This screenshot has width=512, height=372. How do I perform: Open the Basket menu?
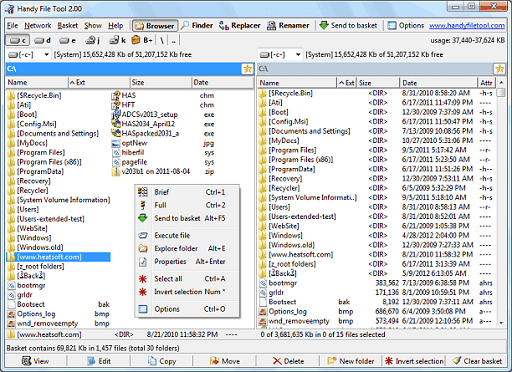pyautogui.click(x=68, y=26)
